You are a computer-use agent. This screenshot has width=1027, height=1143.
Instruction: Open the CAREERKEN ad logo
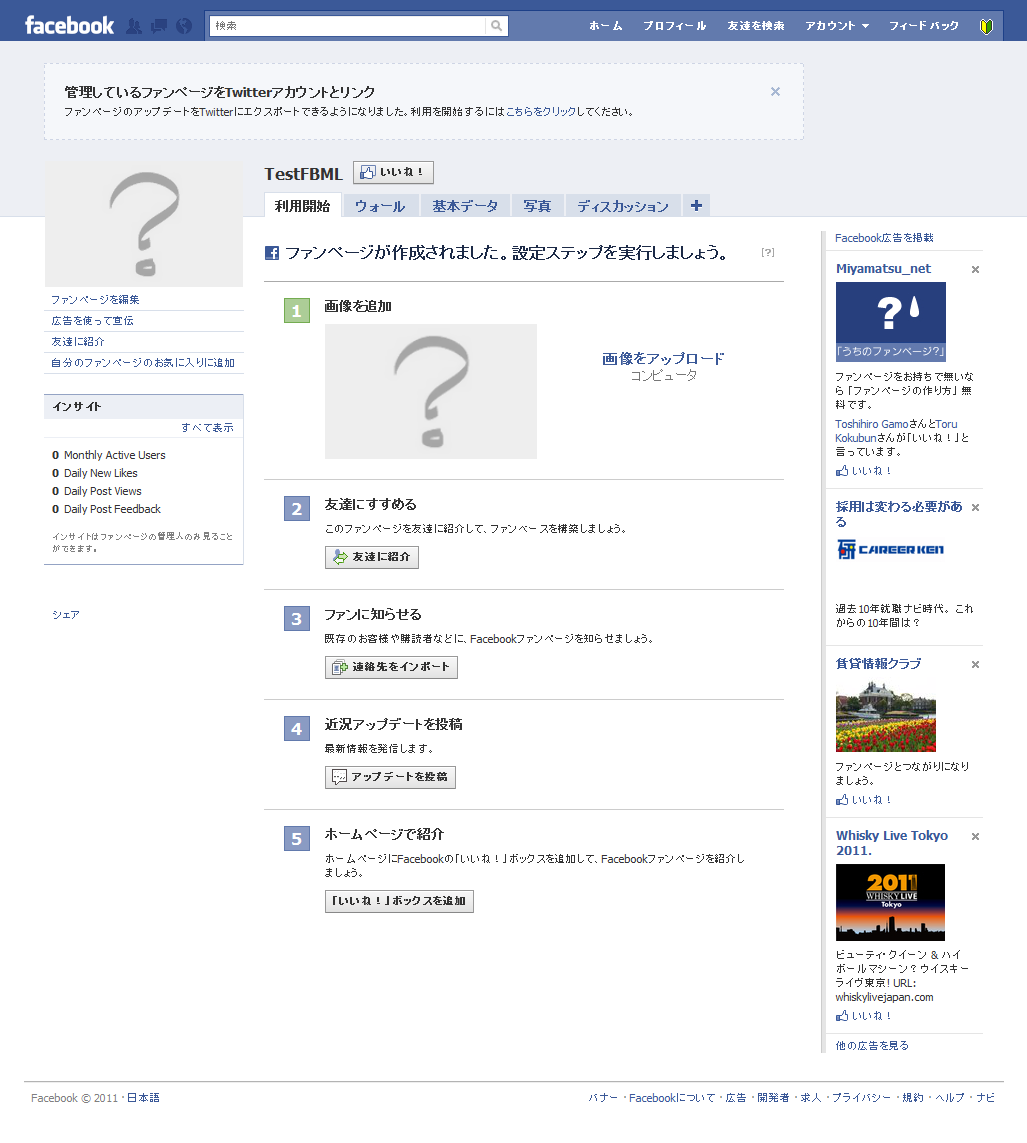pos(891,549)
